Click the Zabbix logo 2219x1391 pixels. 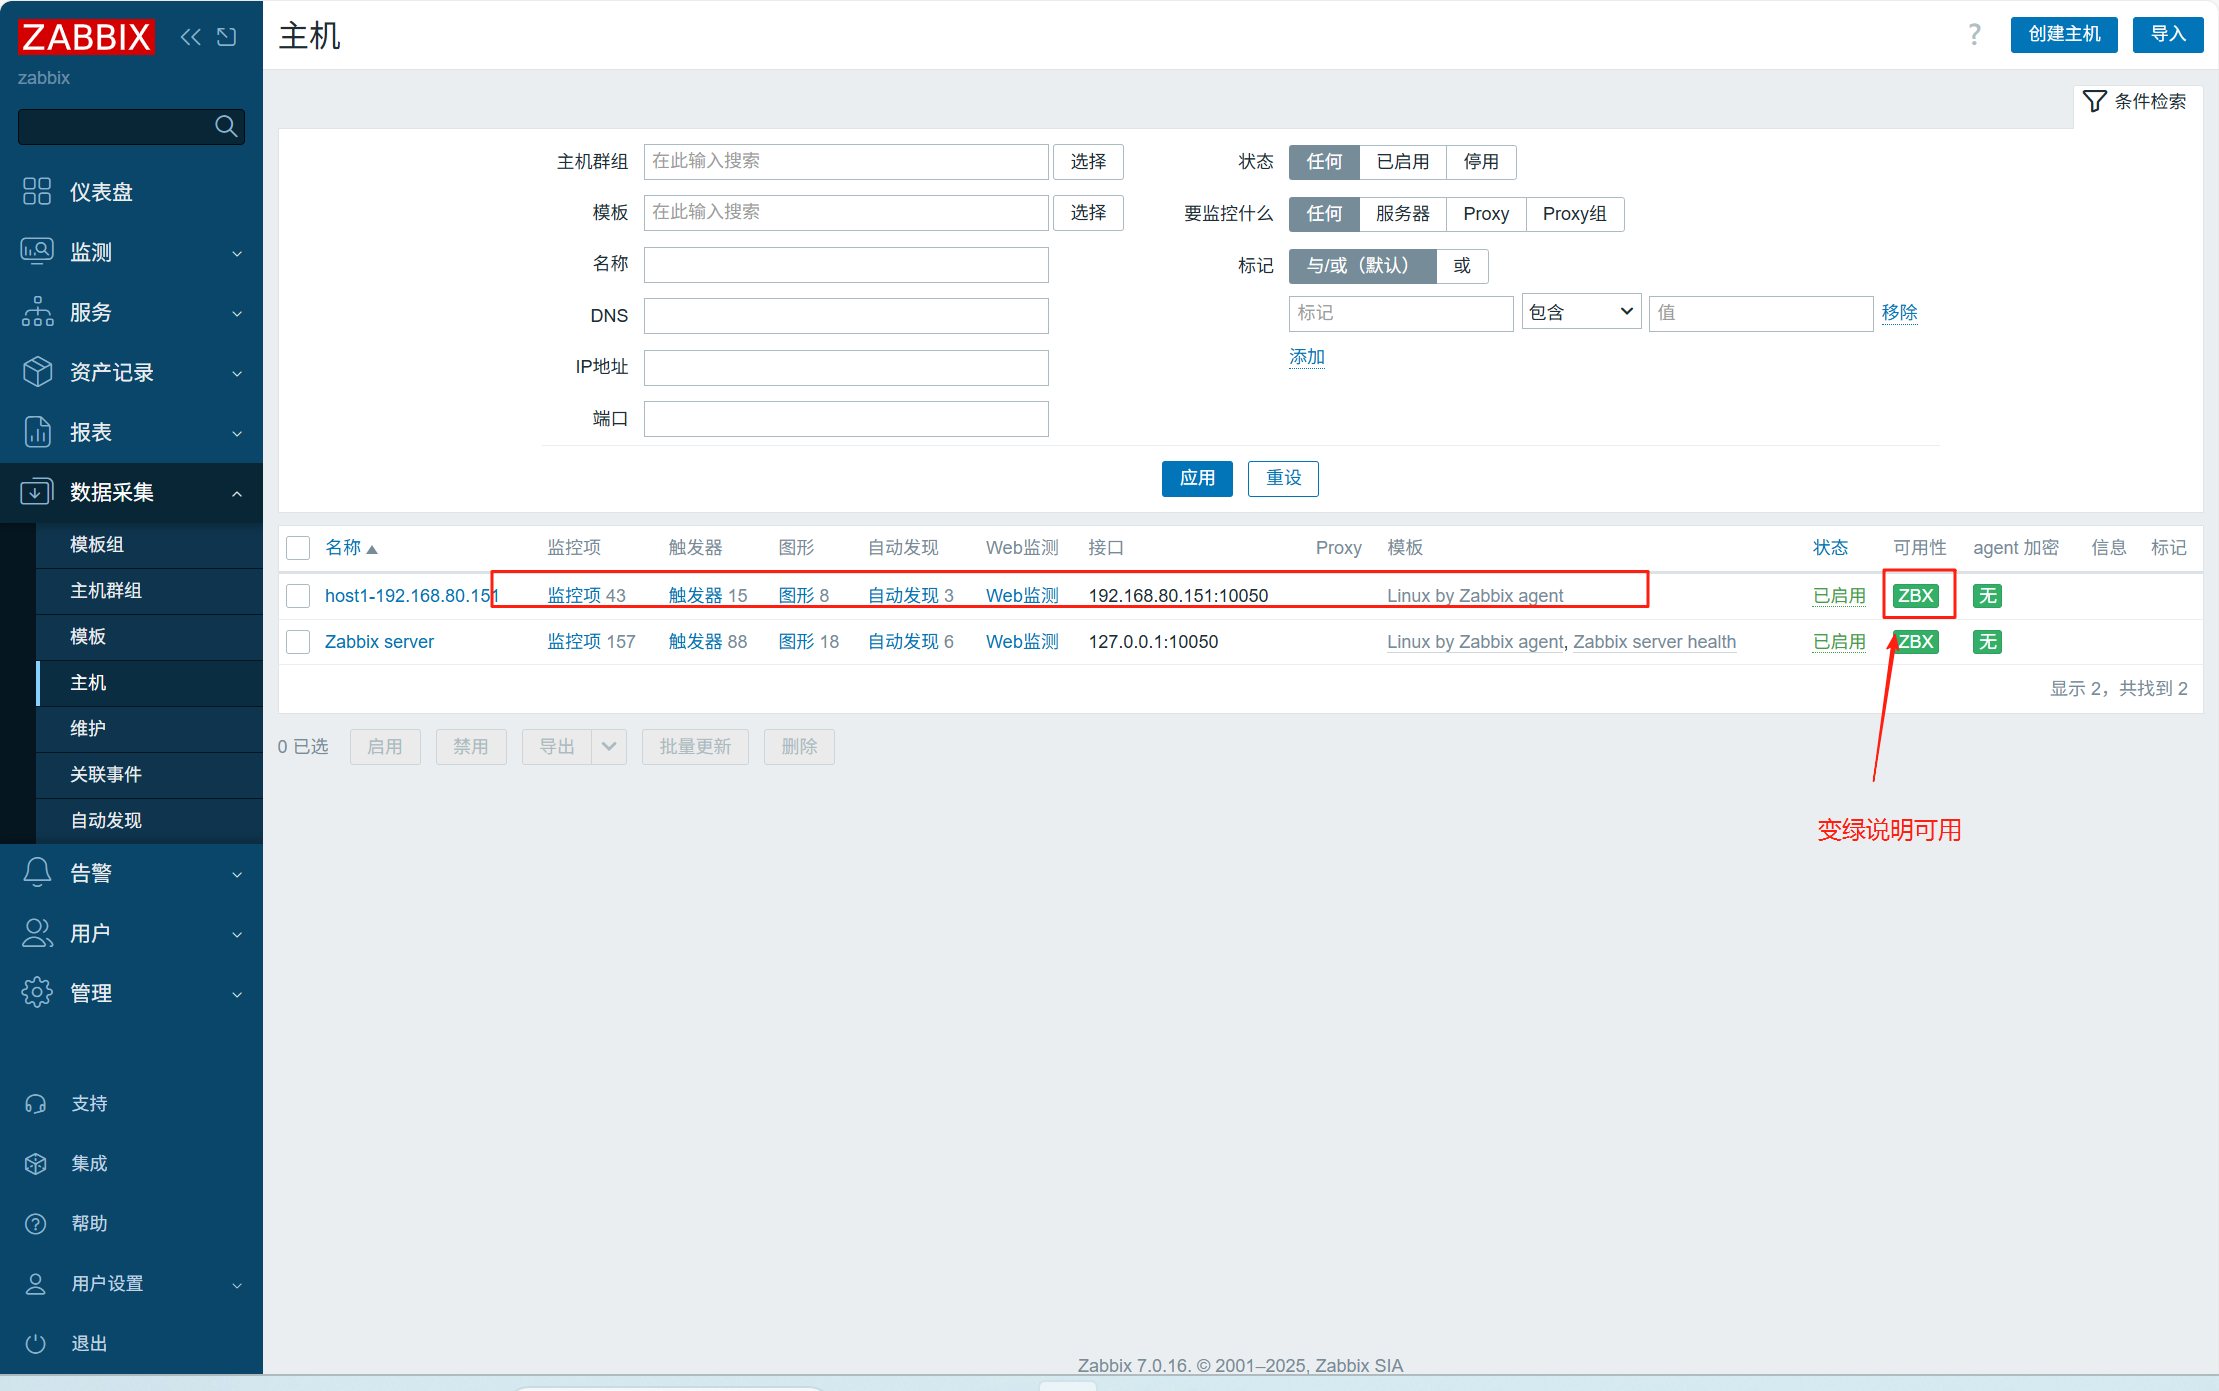86,37
